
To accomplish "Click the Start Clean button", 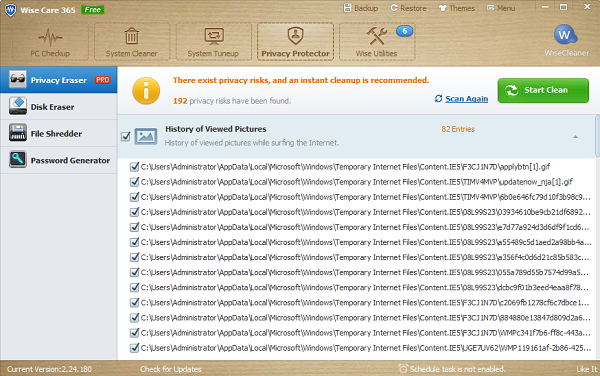I will tap(543, 90).
